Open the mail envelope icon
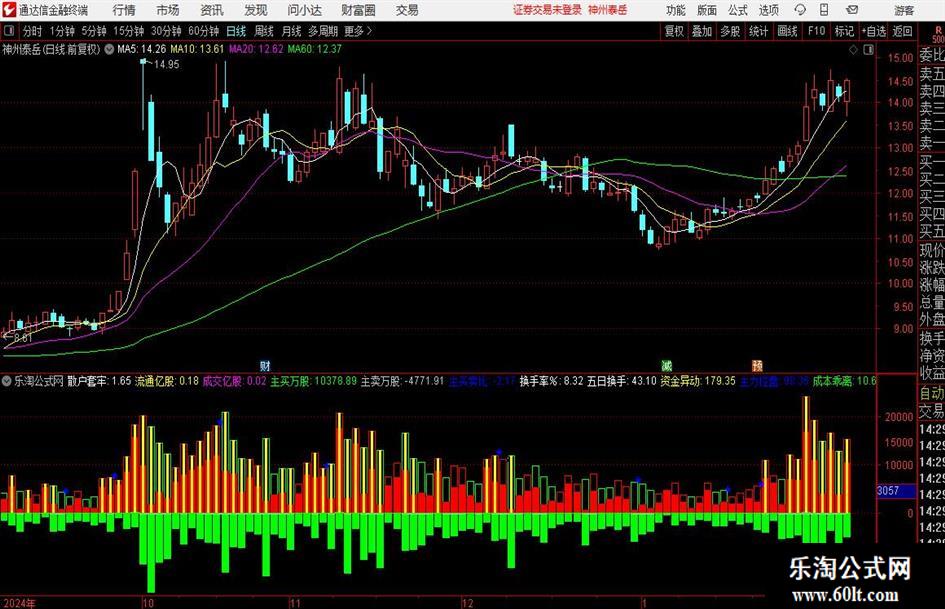This screenshot has width=945, height=609. [x=852, y=10]
